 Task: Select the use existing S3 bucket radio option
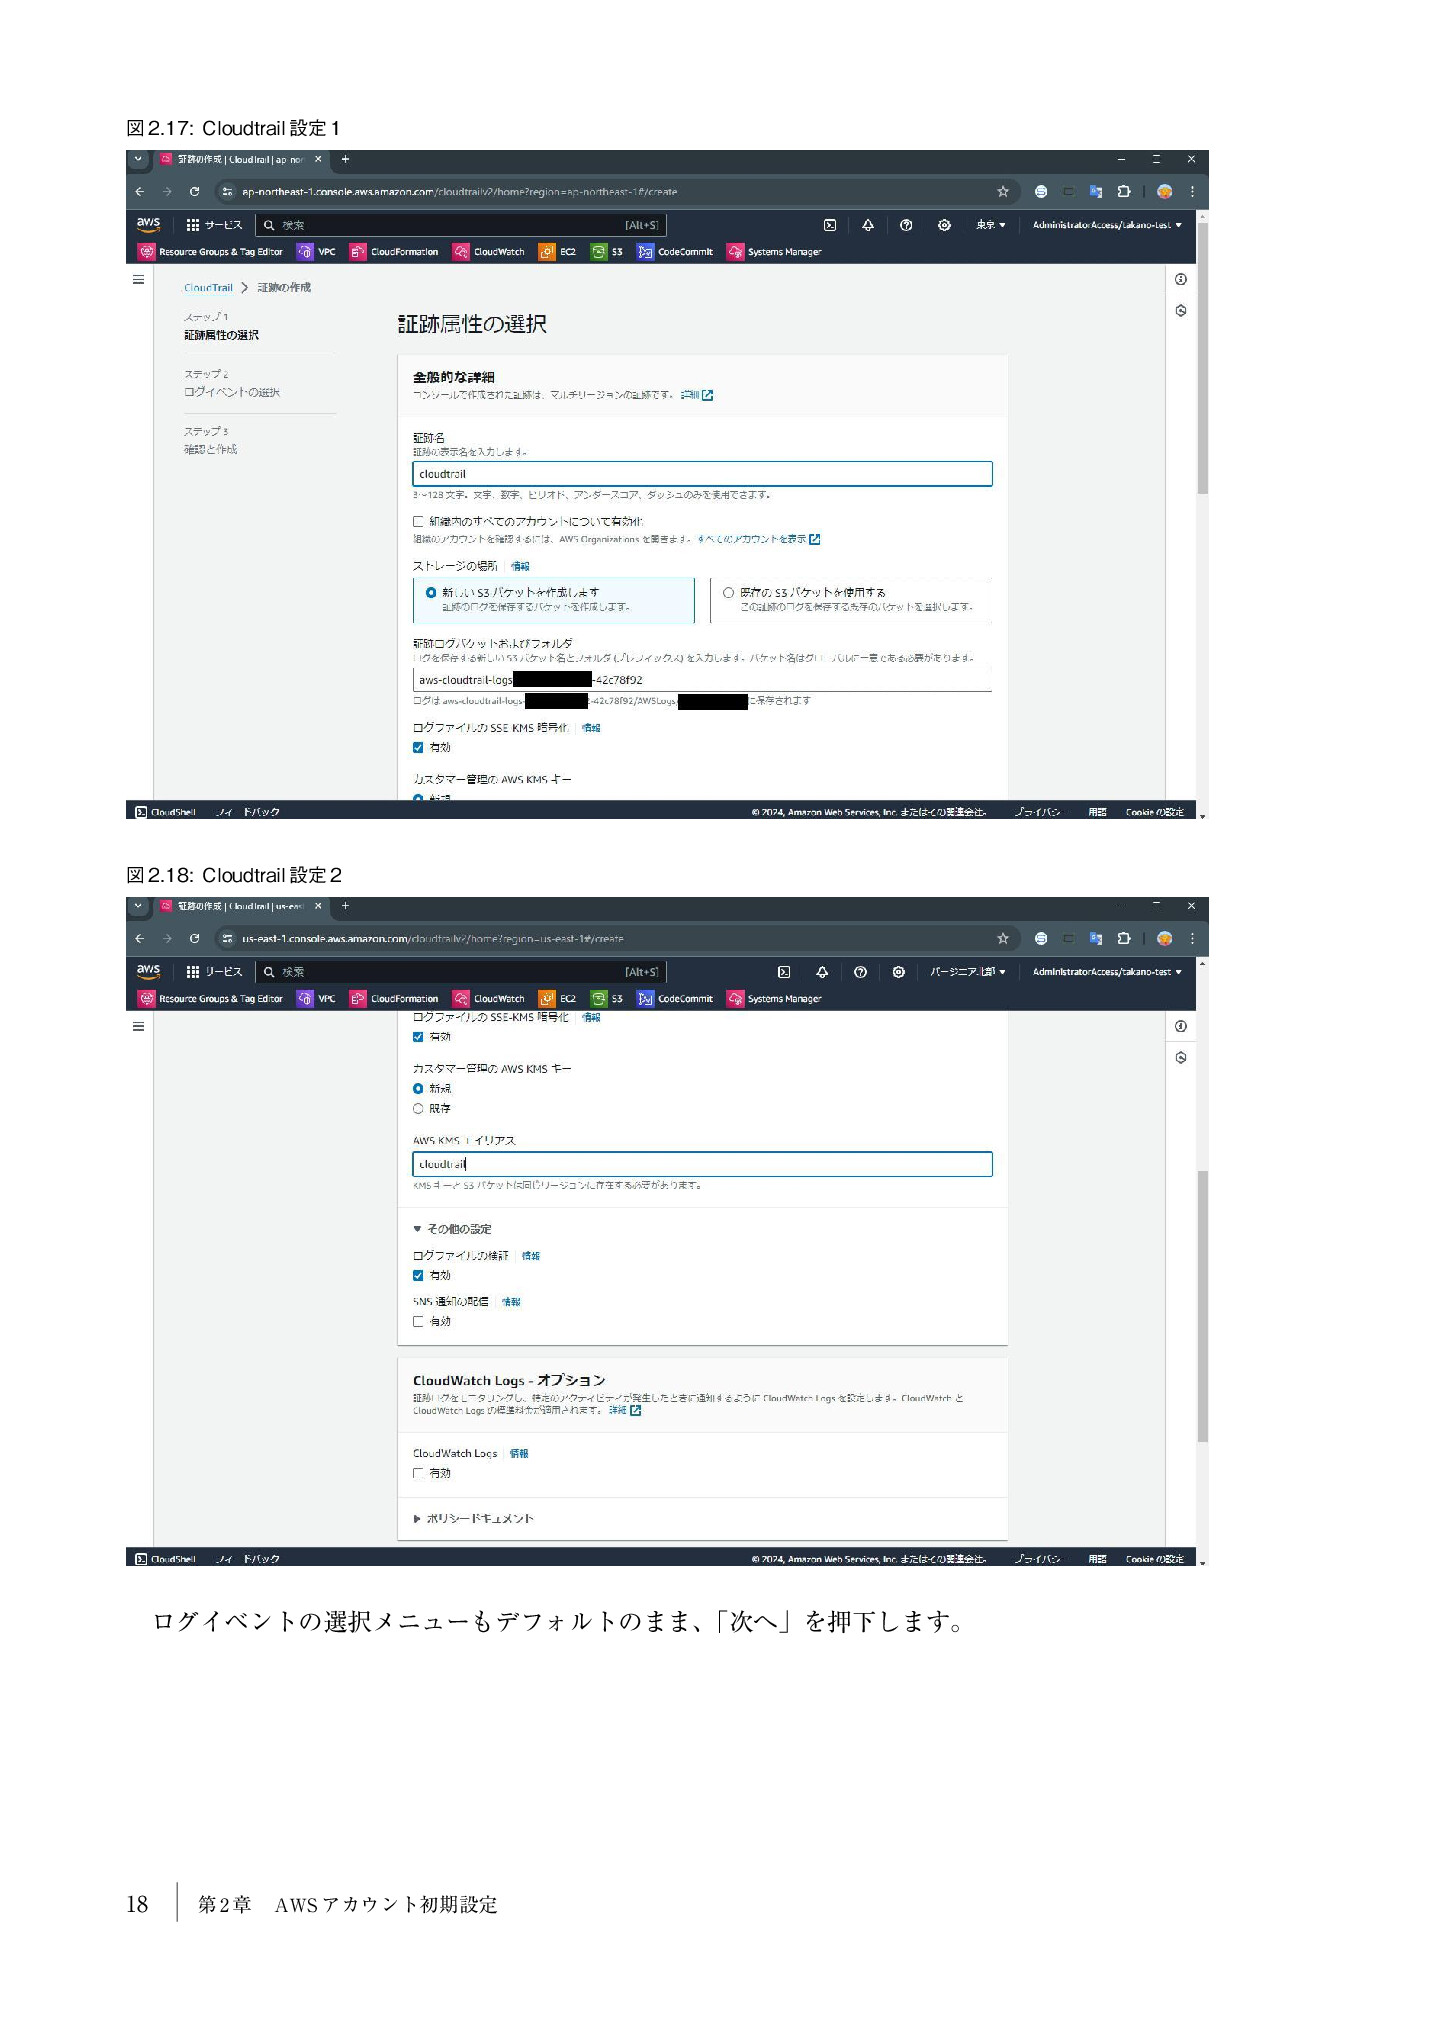[x=728, y=592]
